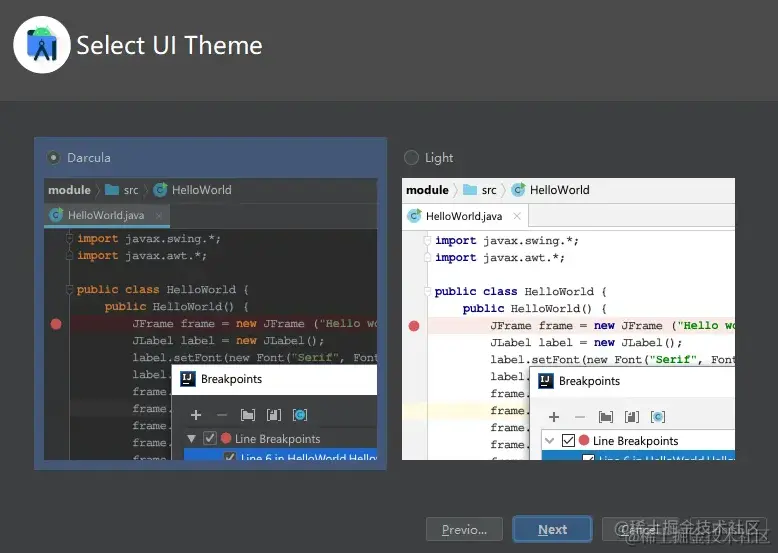Click group by file icon in Darcula preview
This screenshot has height=553, width=778.
tap(274, 415)
